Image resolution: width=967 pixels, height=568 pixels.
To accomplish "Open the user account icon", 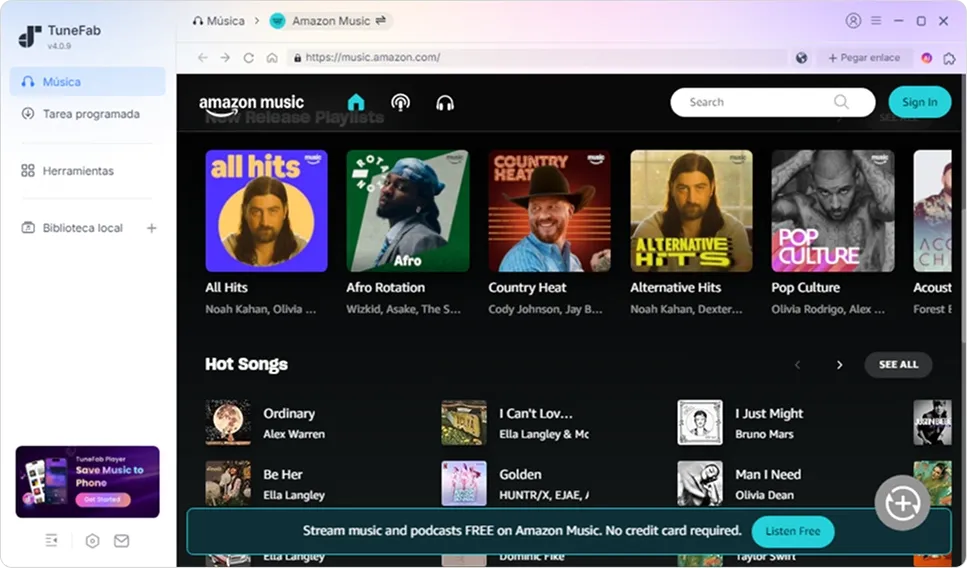I will 853,21.
